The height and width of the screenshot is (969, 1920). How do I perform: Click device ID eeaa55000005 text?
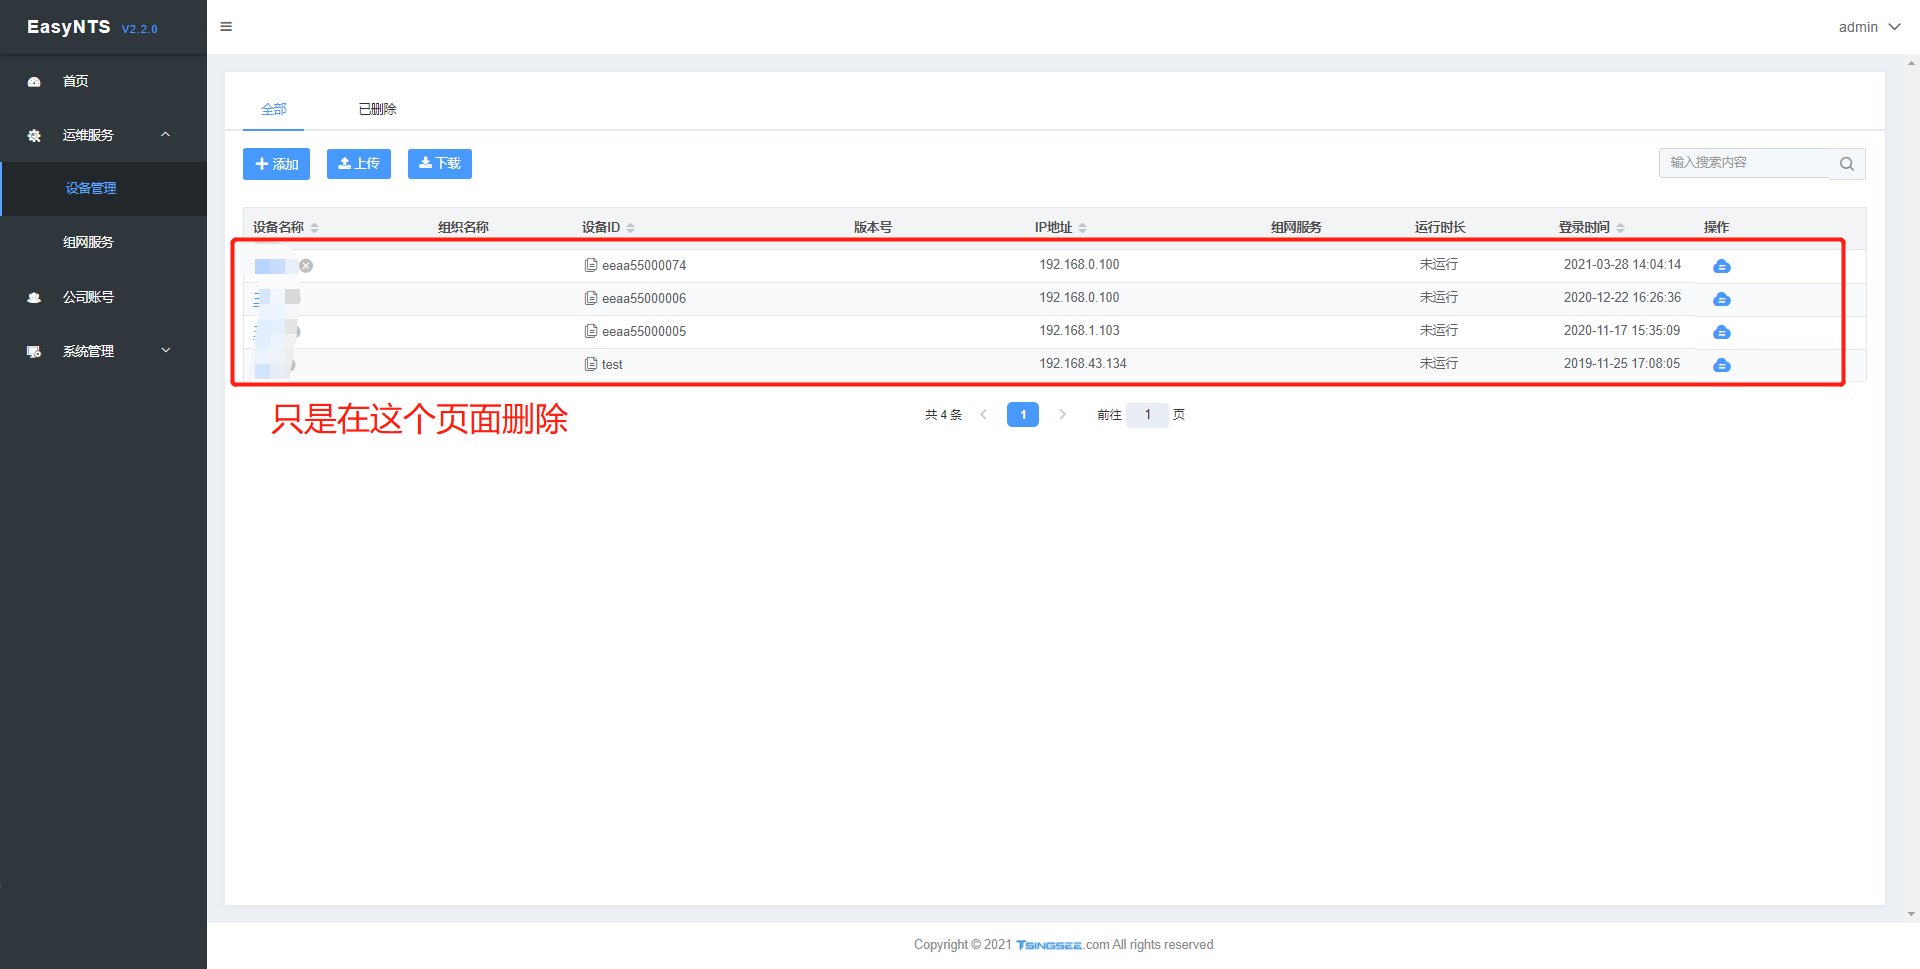[x=644, y=331]
